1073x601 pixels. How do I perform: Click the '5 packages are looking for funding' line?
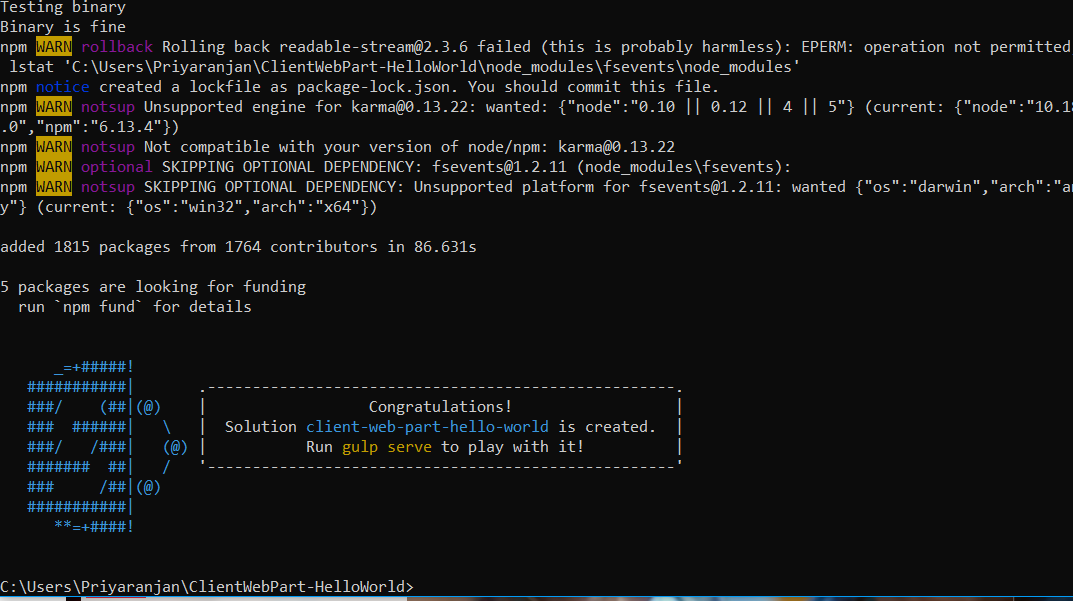coord(153,287)
